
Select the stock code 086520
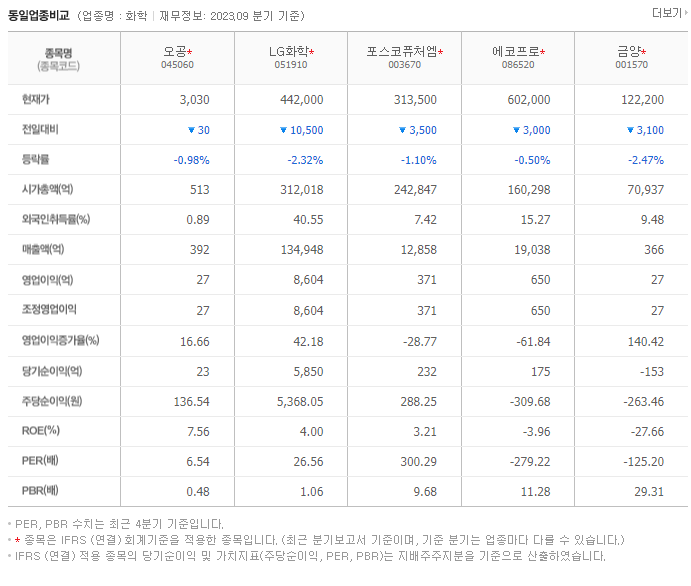tap(518, 65)
